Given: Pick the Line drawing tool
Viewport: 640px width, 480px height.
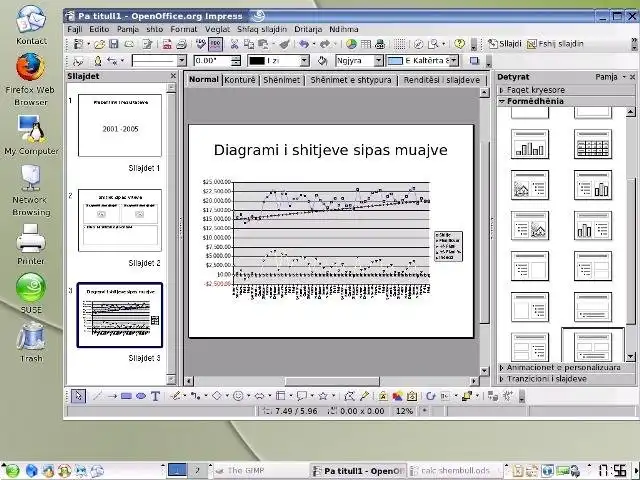Looking at the screenshot, I should coord(97,396).
